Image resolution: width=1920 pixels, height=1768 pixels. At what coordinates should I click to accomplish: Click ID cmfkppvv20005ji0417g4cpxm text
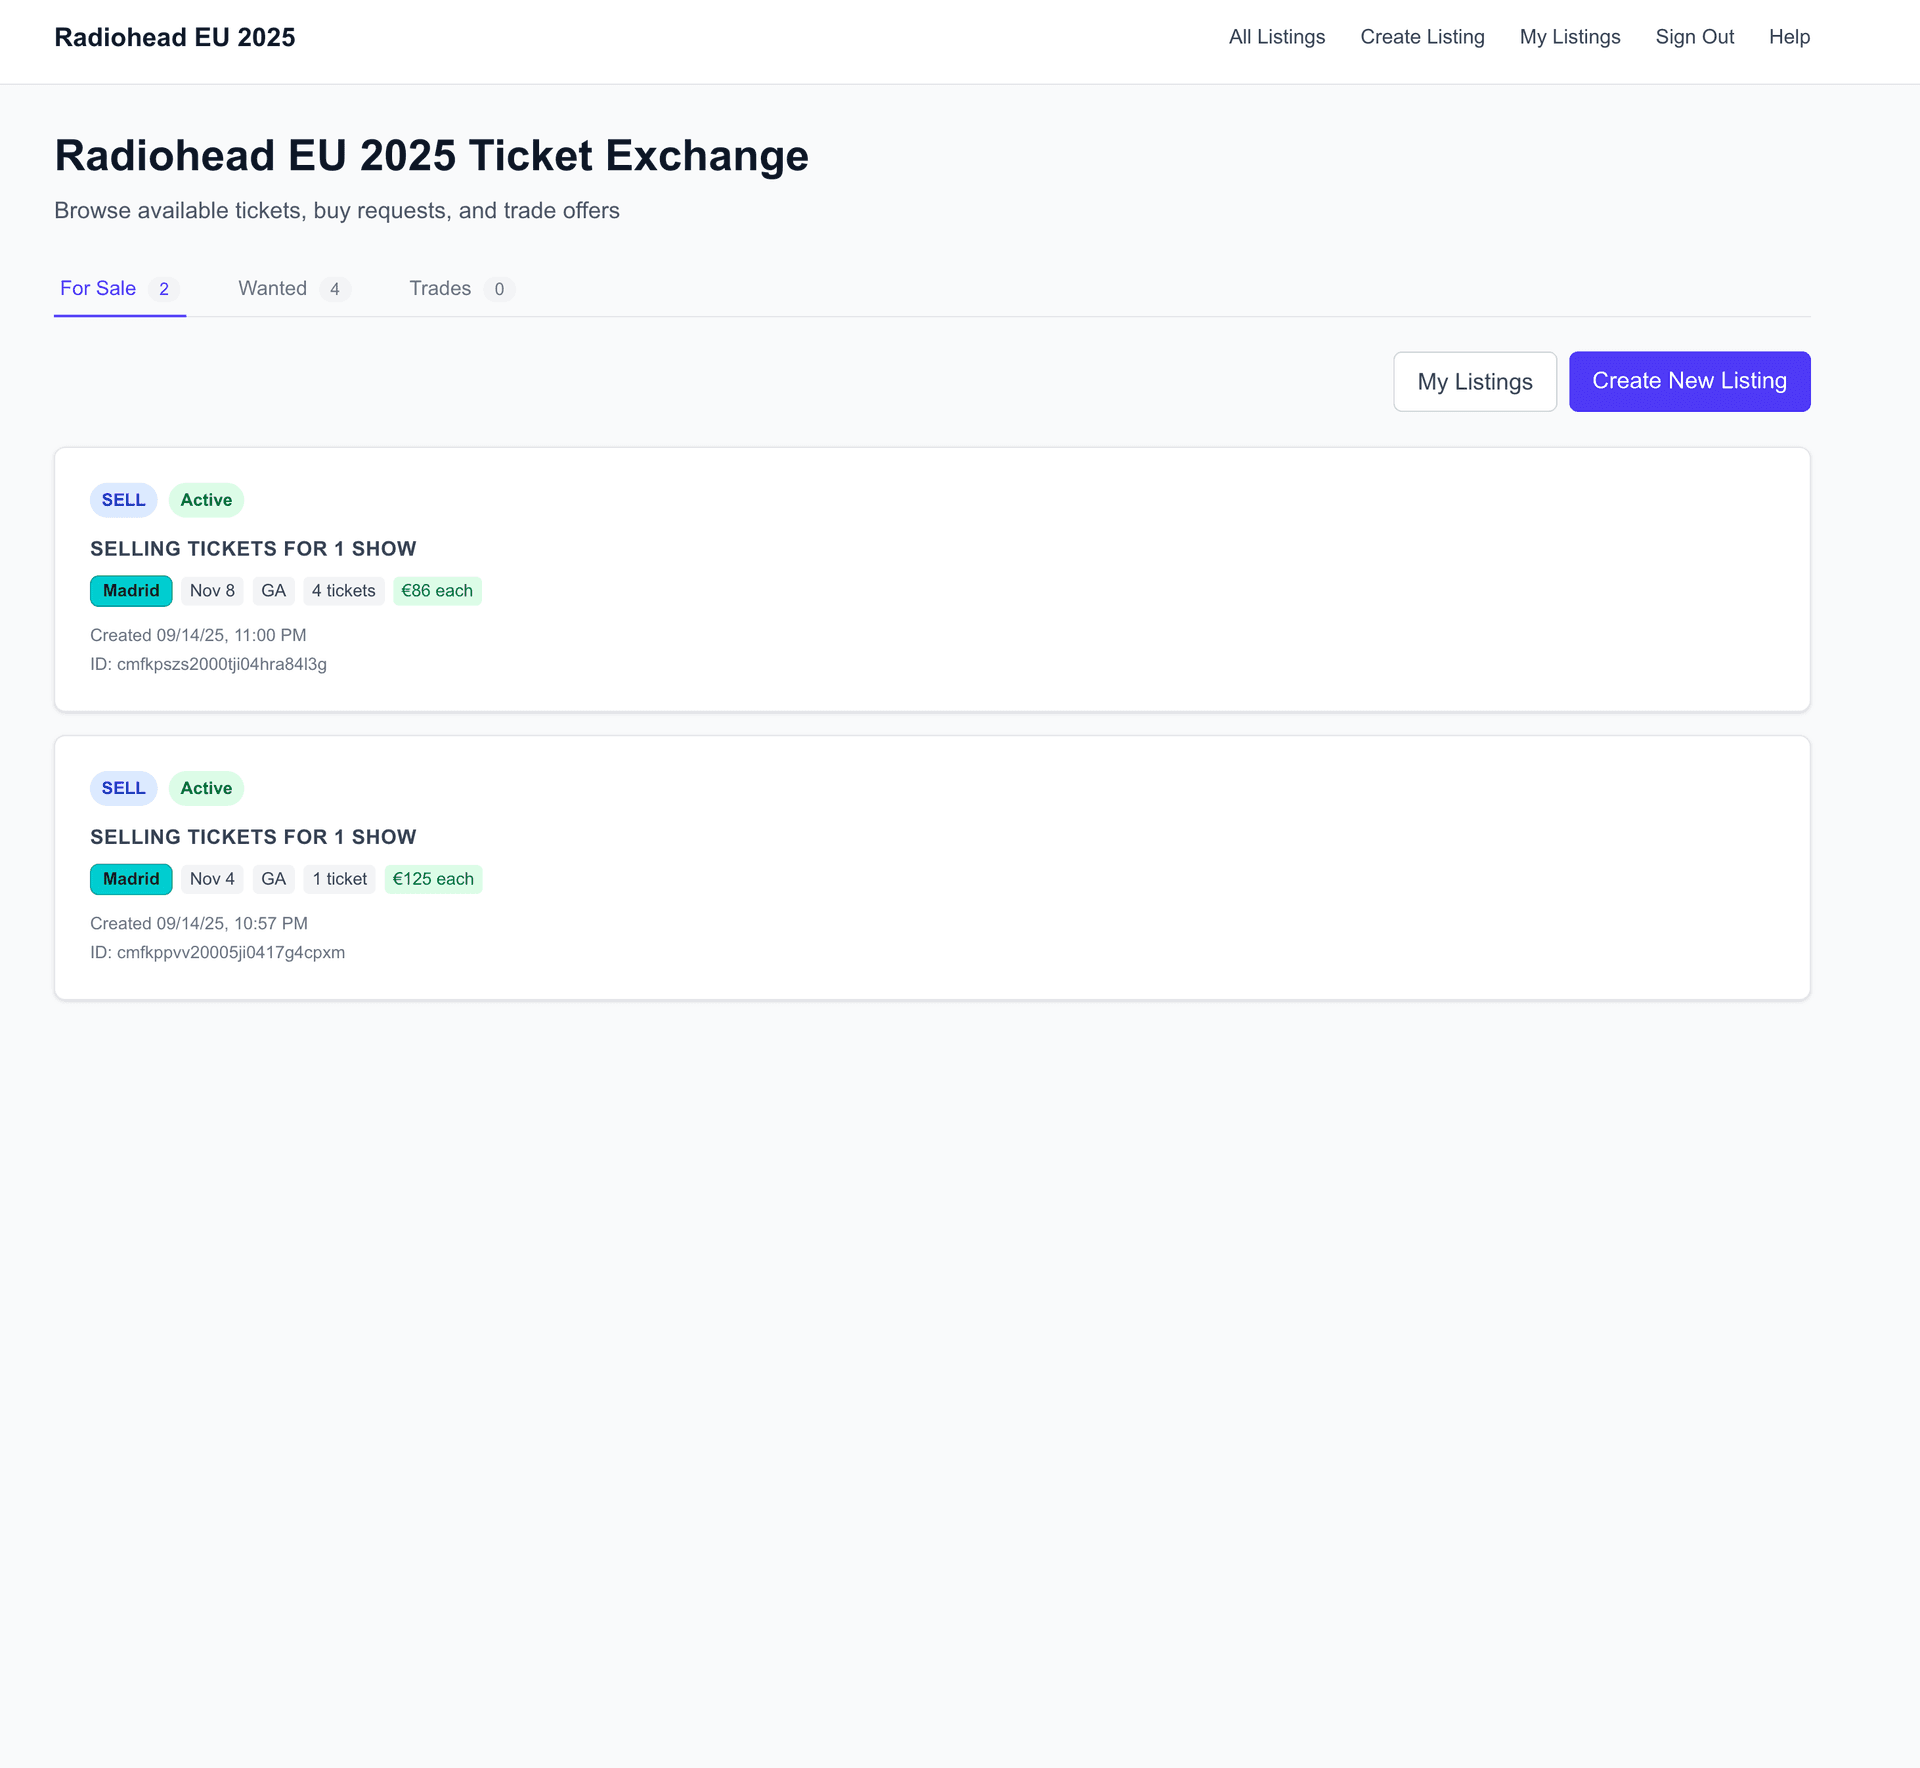pos(217,952)
